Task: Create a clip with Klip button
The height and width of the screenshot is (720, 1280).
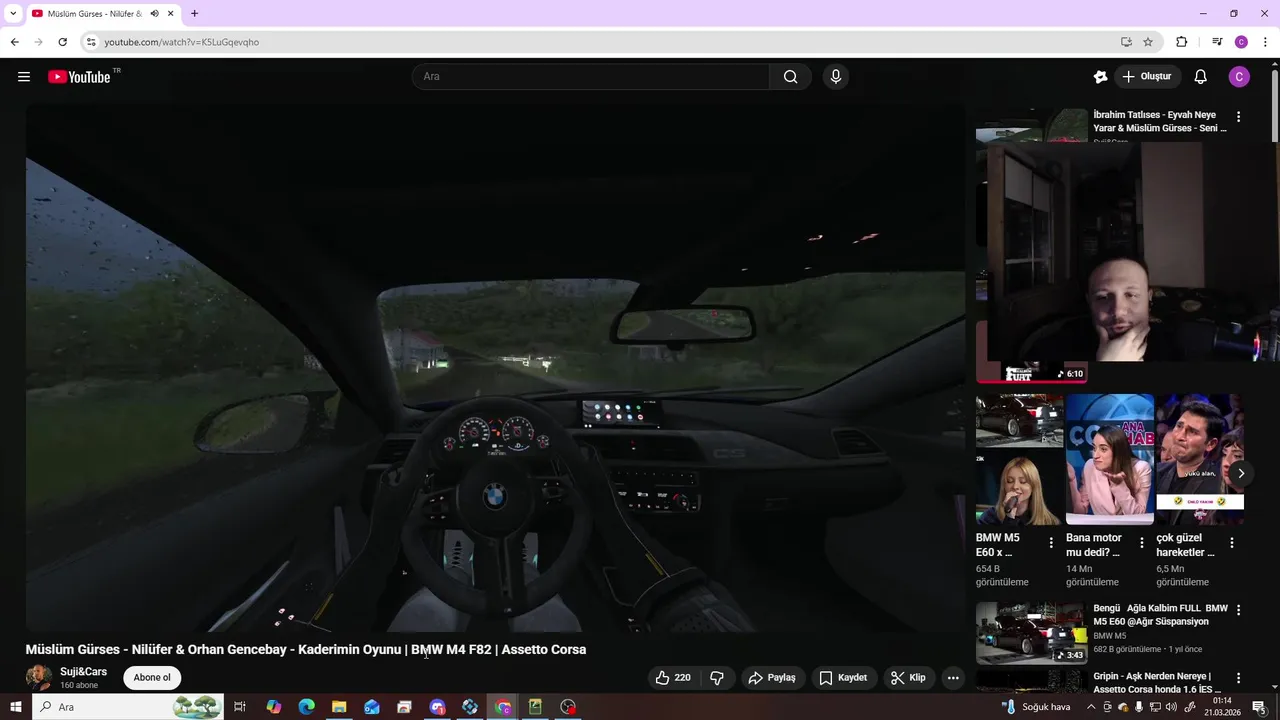Action: click(x=908, y=677)
